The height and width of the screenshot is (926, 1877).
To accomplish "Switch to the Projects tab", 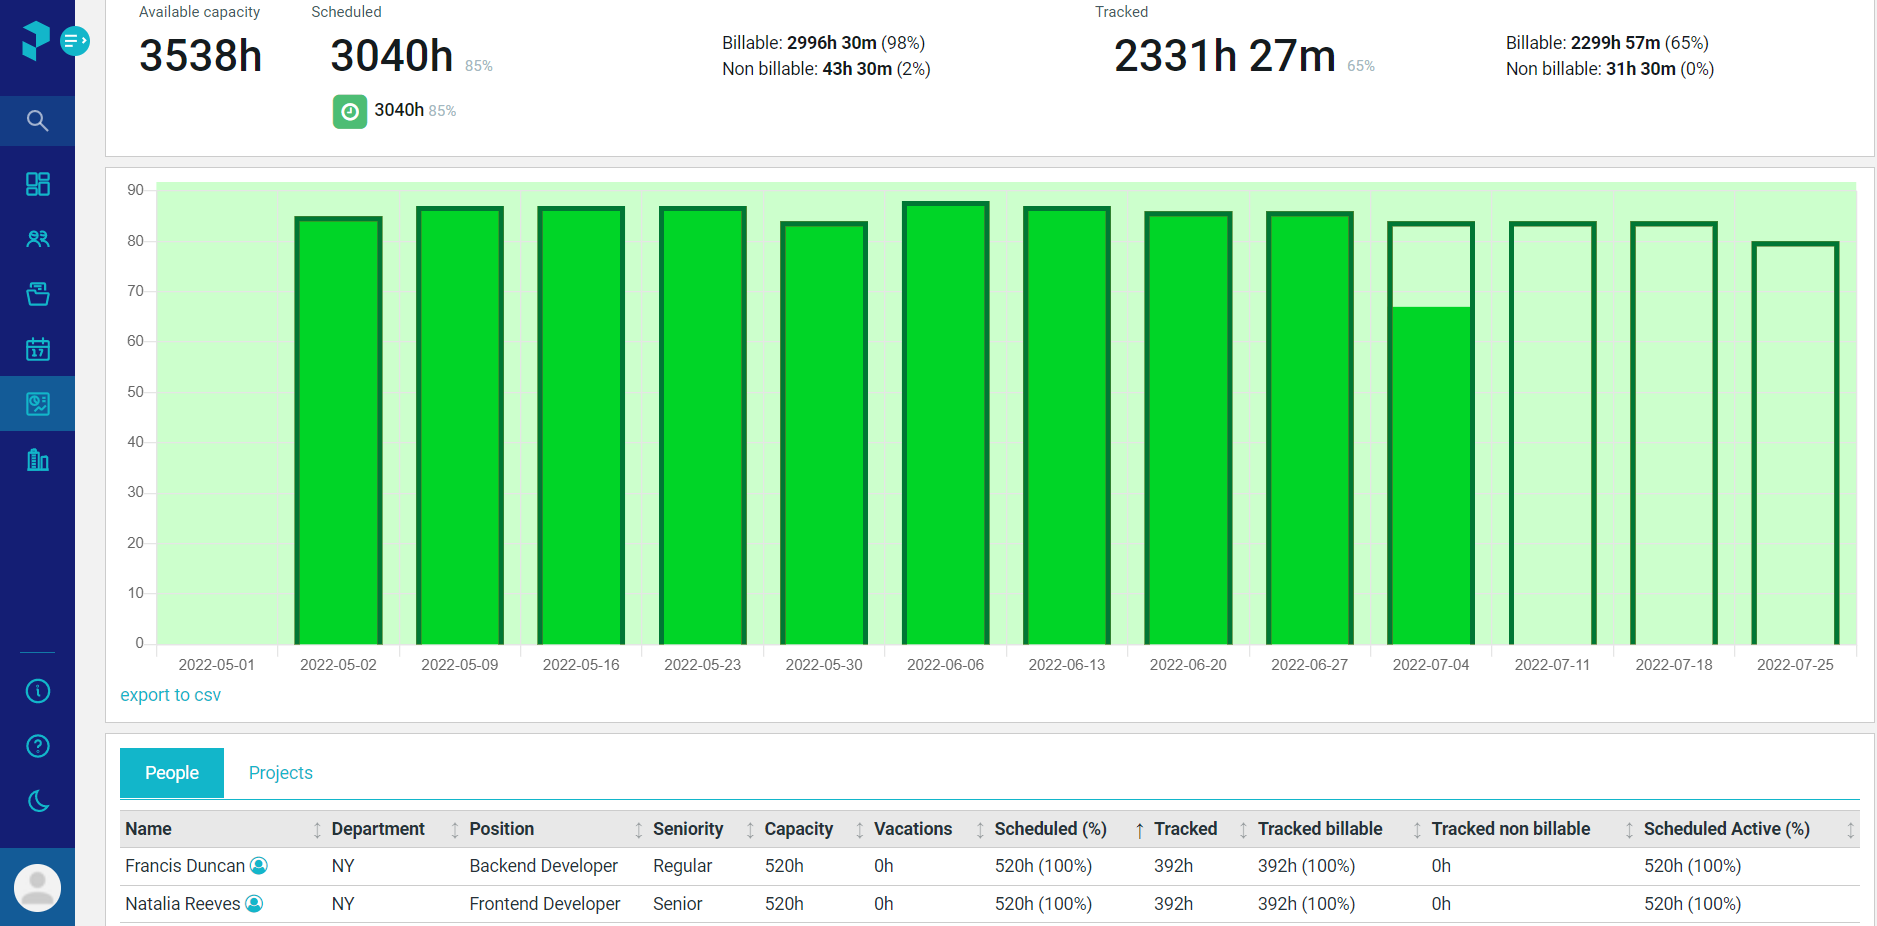I will (281, 773).
